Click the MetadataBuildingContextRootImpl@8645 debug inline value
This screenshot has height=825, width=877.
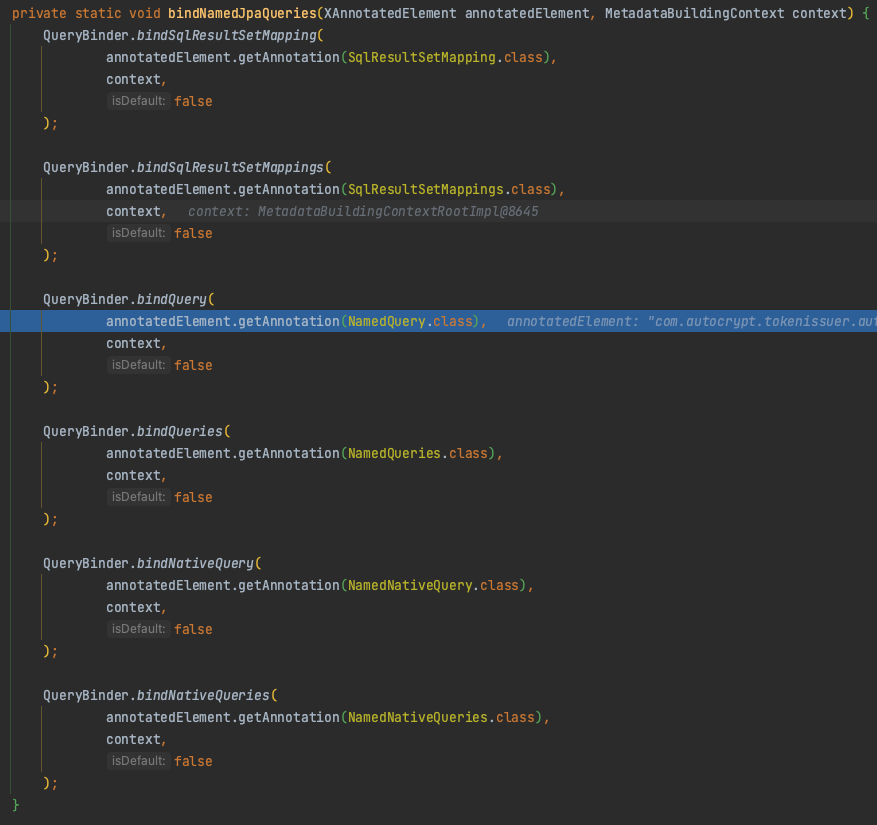[x=398, y=211]
